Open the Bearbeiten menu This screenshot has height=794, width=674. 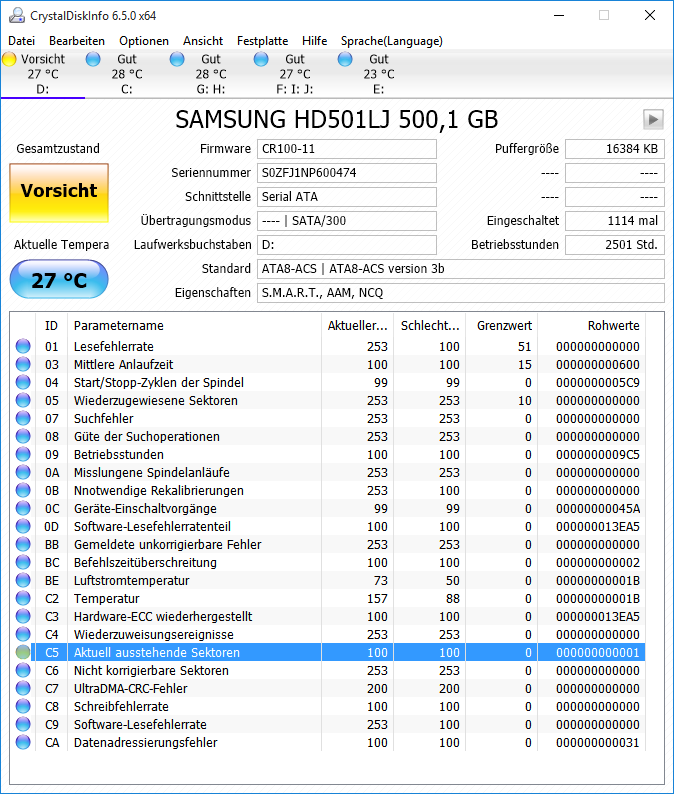77,41
